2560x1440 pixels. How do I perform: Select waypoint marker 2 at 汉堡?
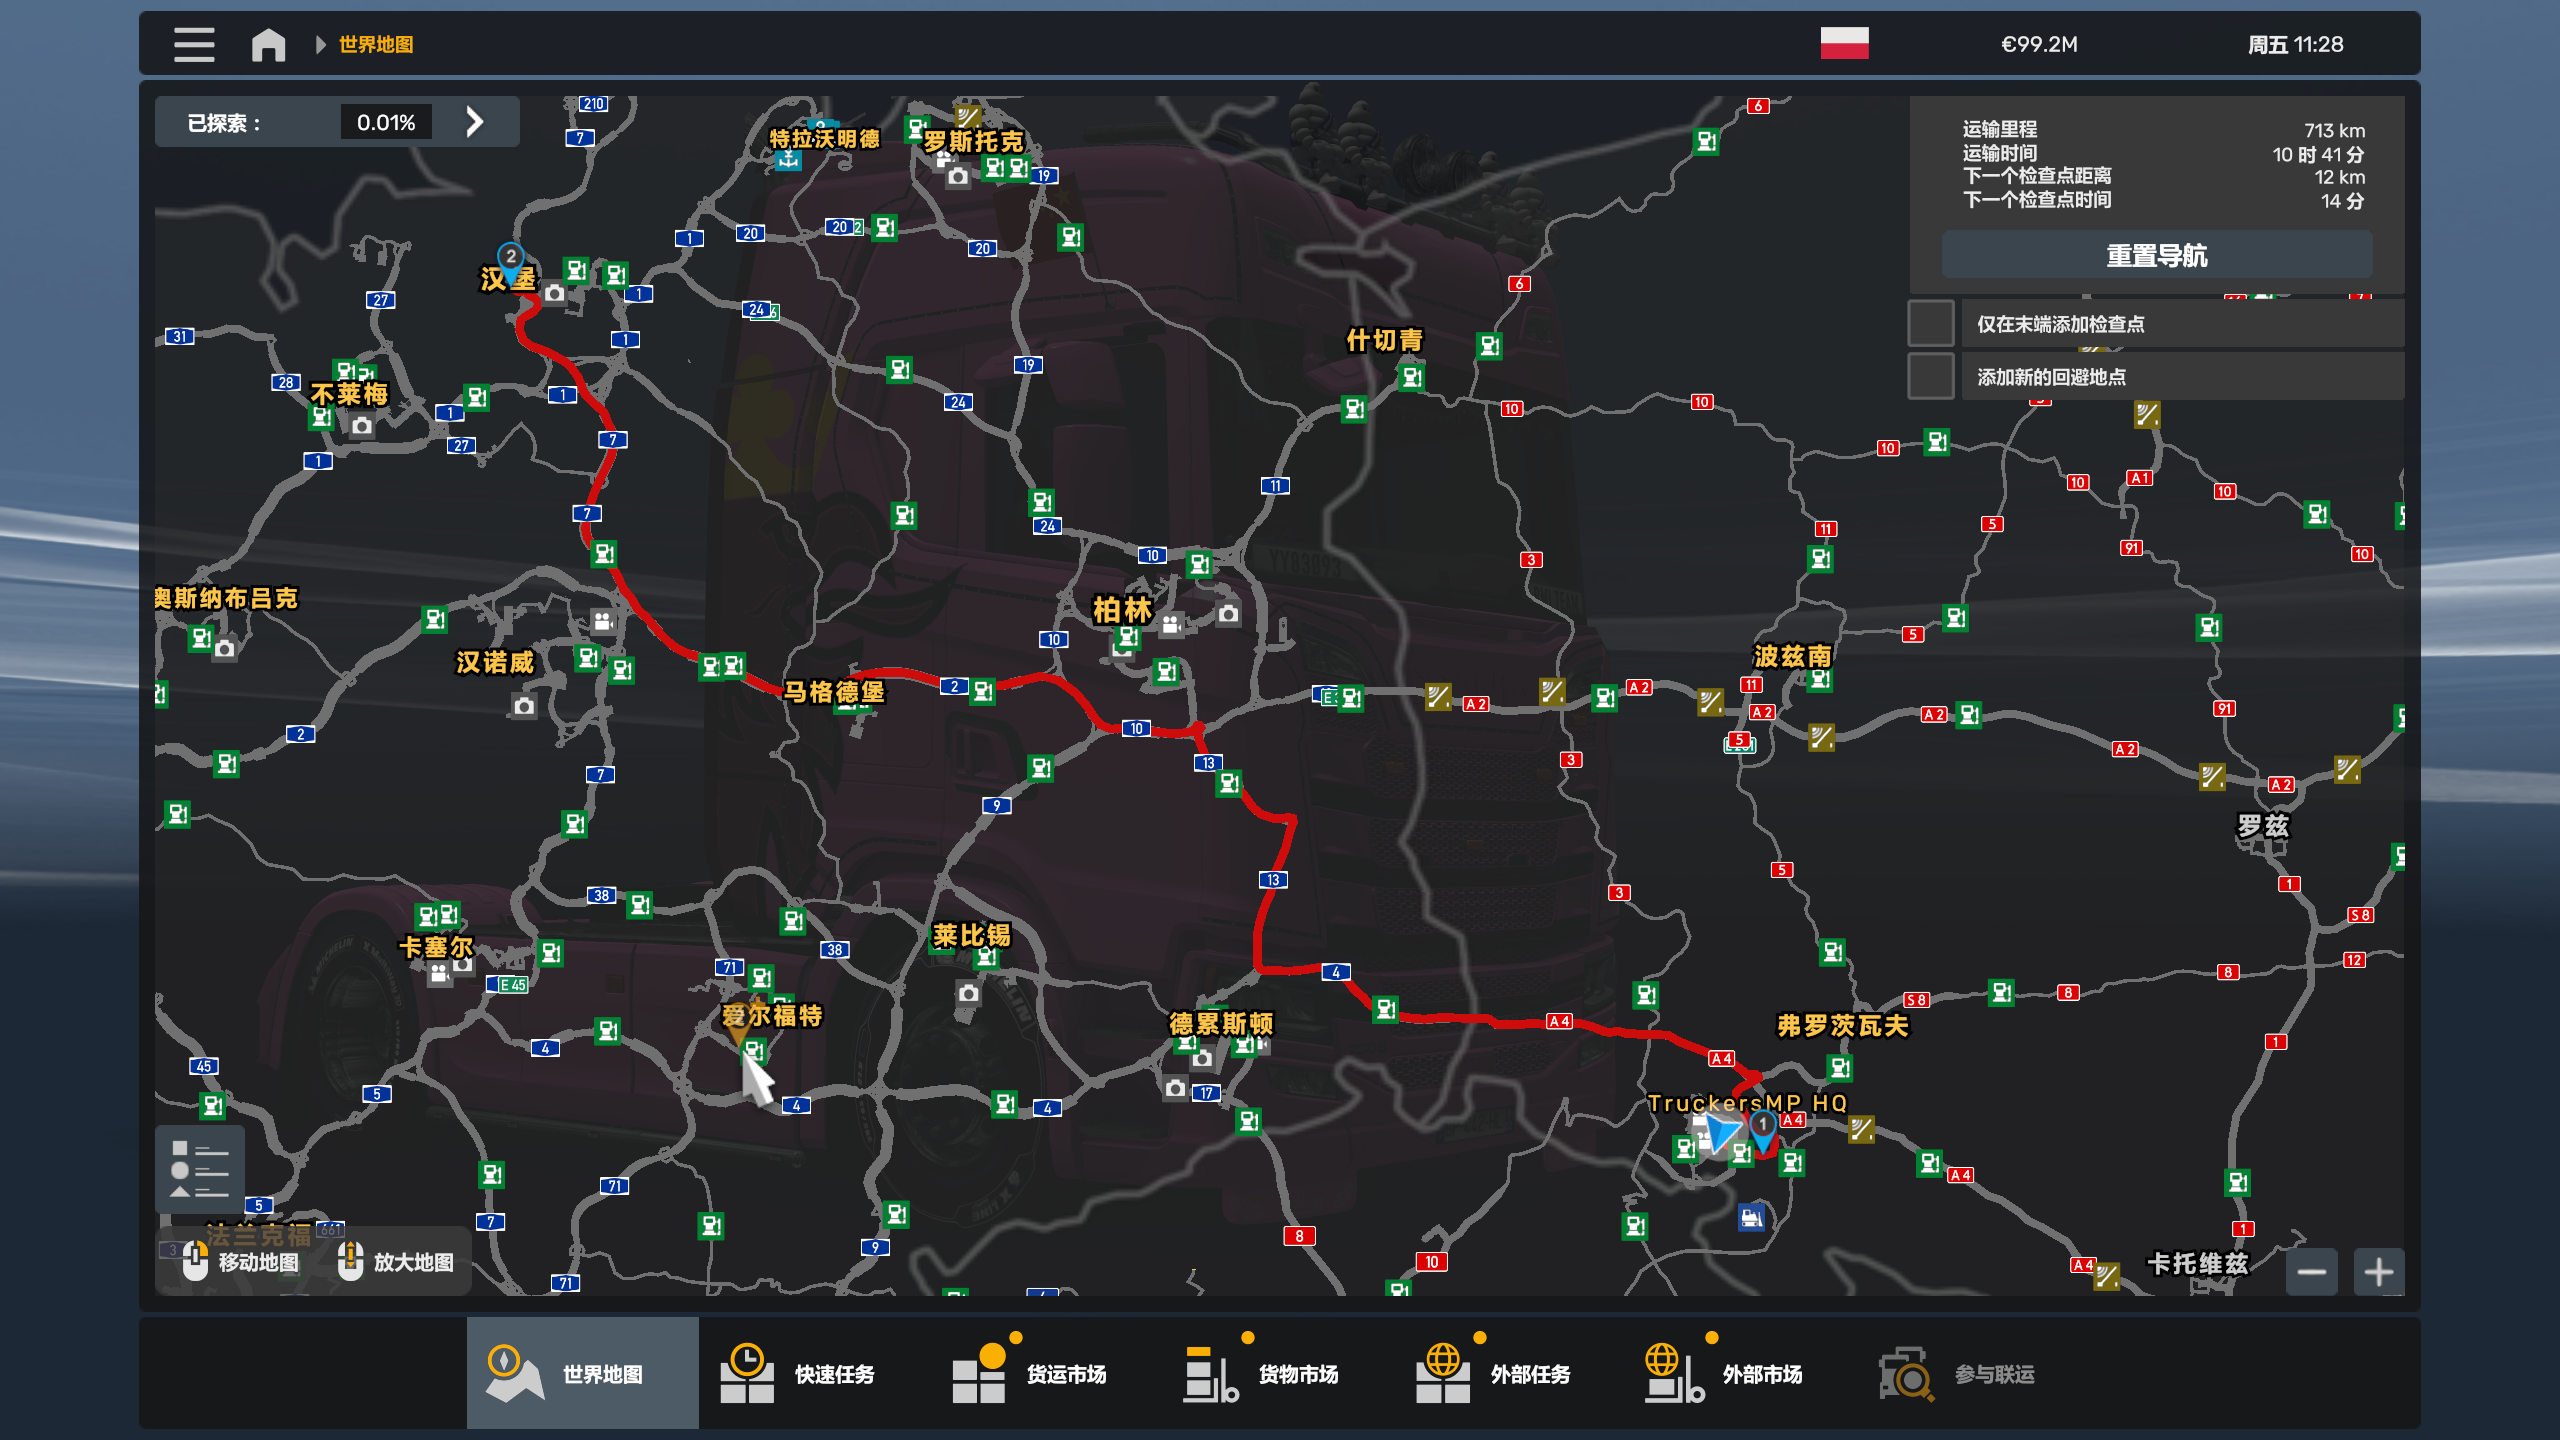click(511, 260)
